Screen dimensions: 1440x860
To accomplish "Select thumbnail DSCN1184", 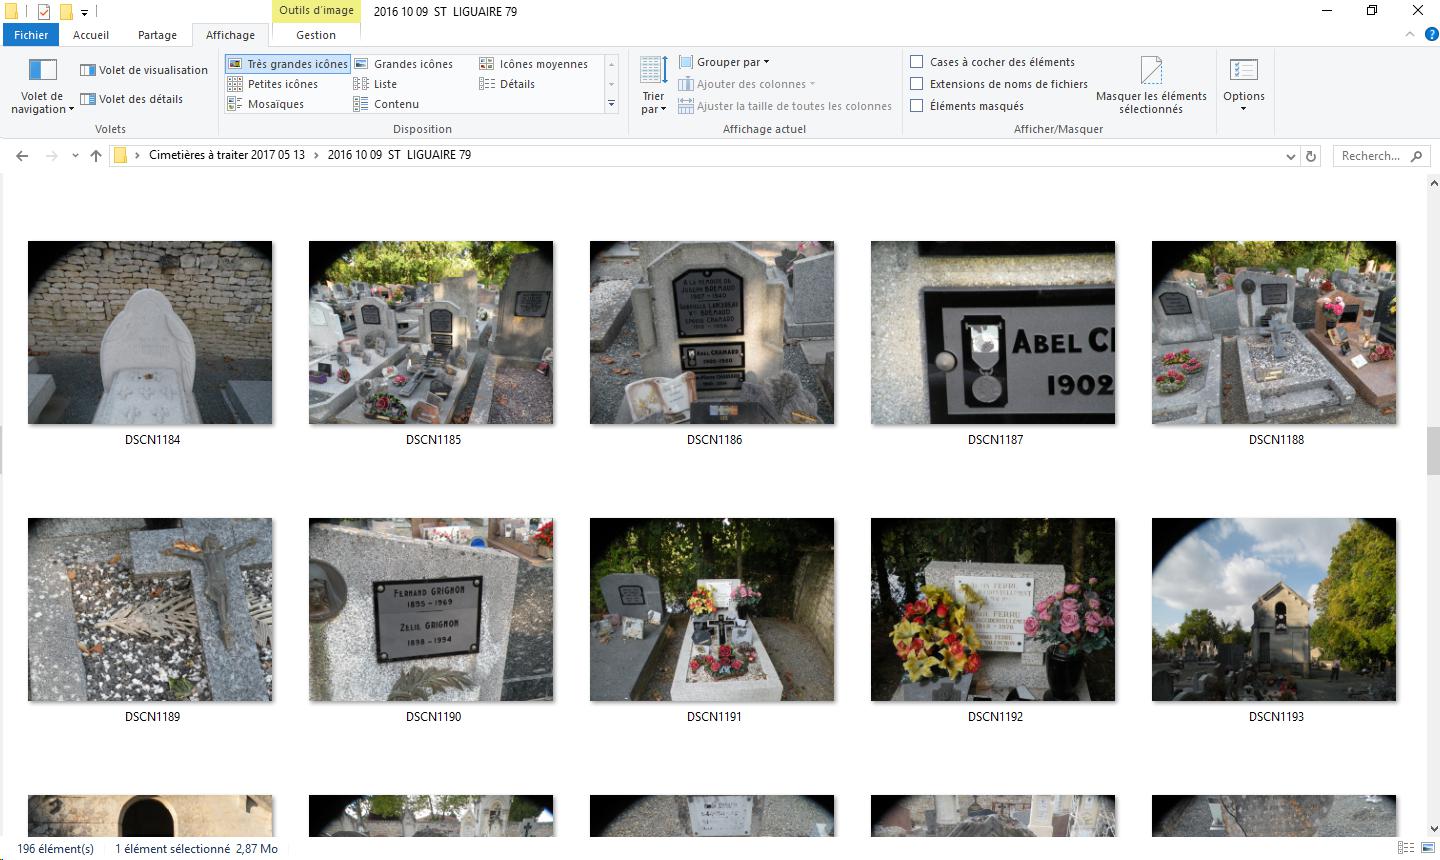I will coord(150,332).
